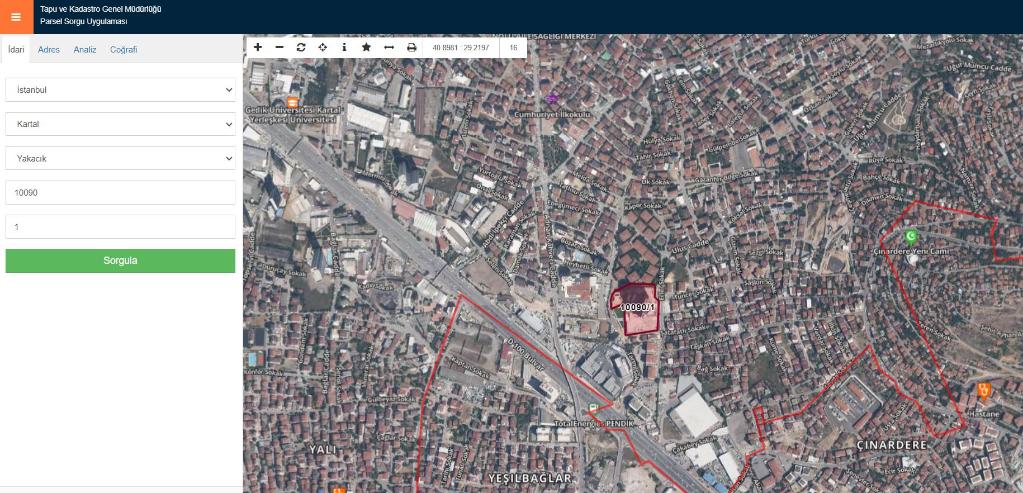
Task: Open the Yakacık neighborhood dropdown
Action: point(120,158)
